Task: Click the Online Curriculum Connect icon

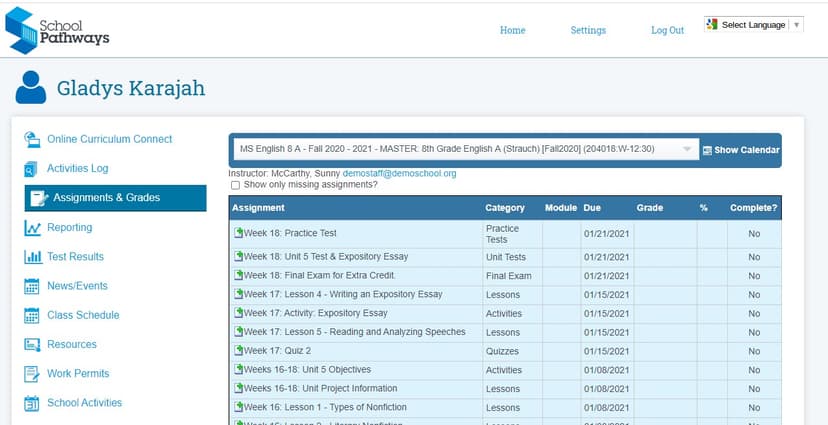Action: (32, 139)
